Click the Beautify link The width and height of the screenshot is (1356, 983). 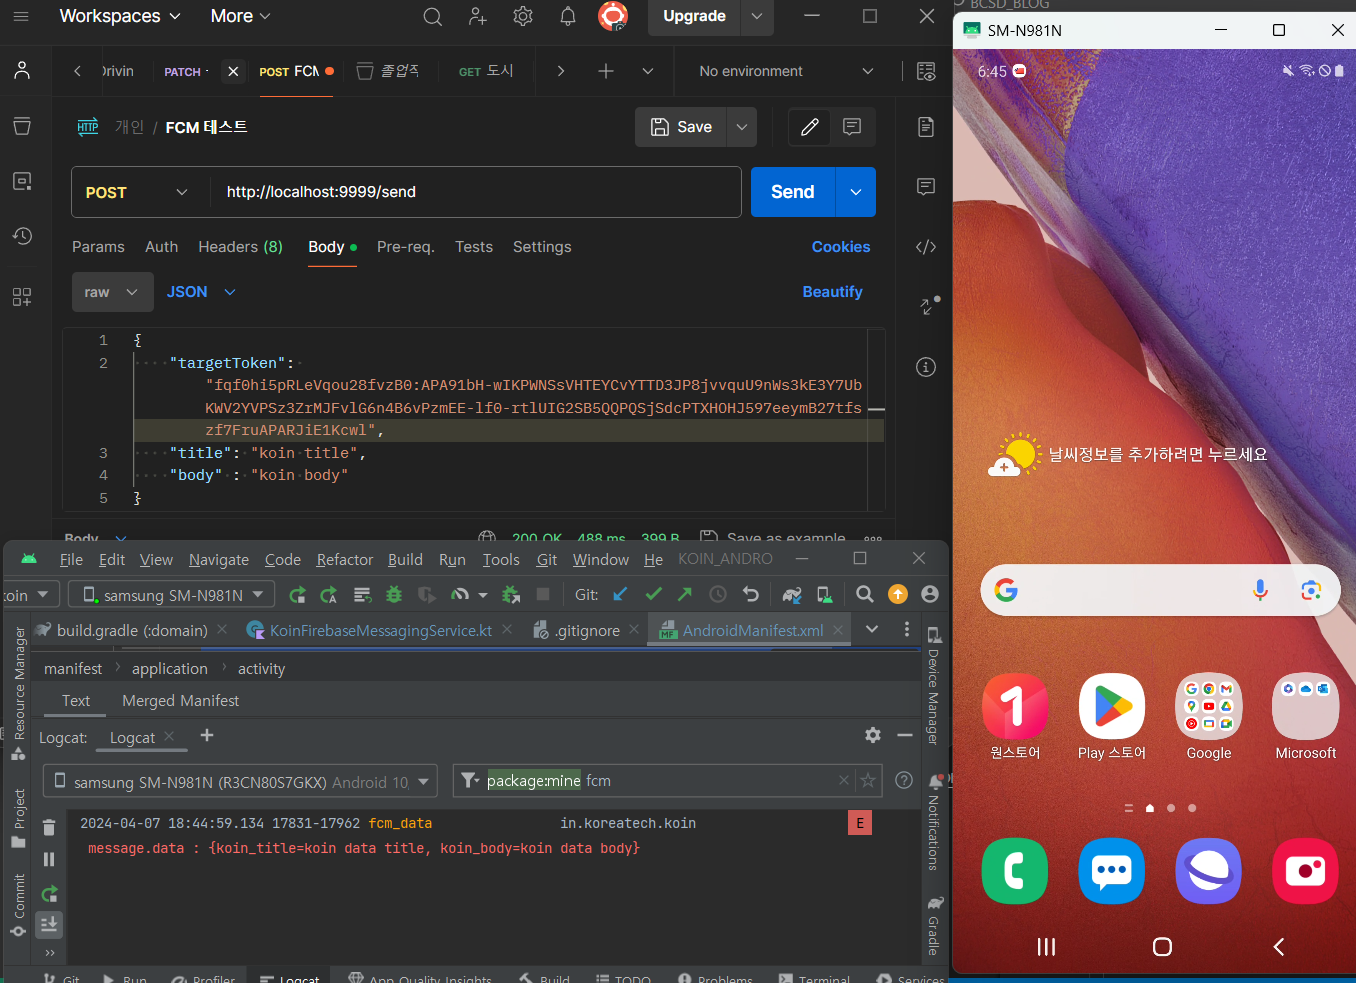click(832, 292)
